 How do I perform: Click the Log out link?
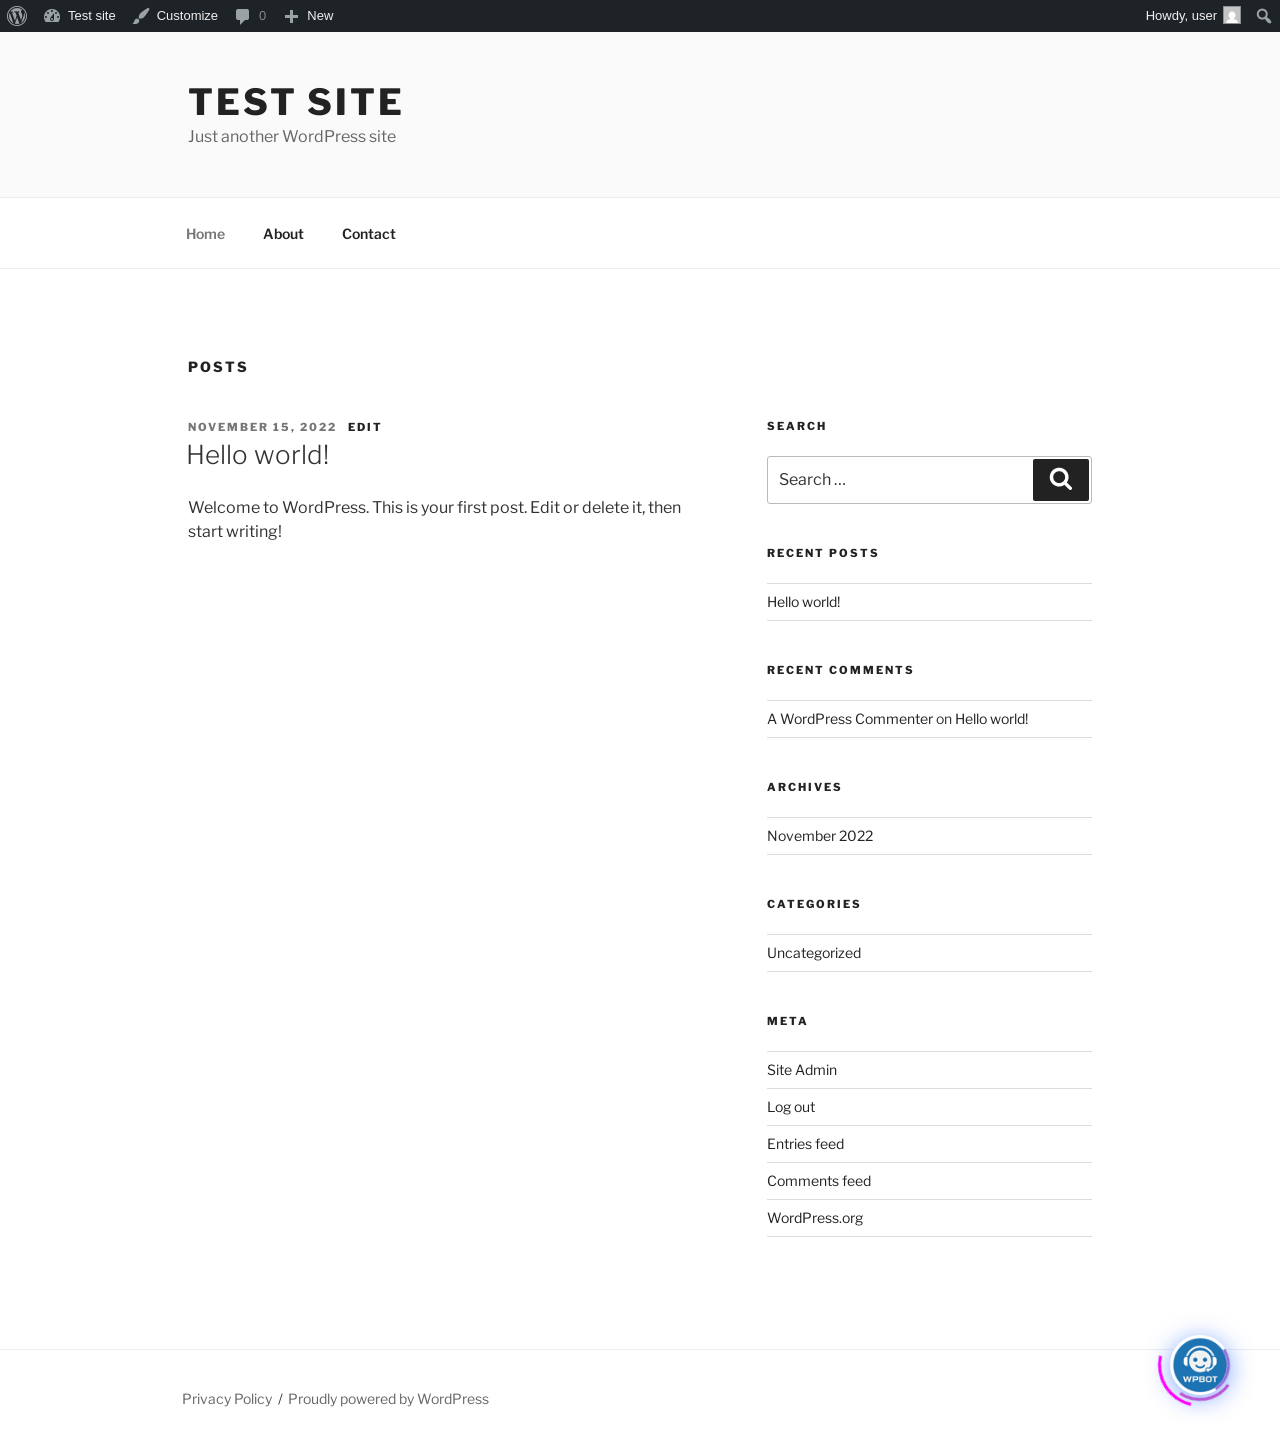(791, 1107)
